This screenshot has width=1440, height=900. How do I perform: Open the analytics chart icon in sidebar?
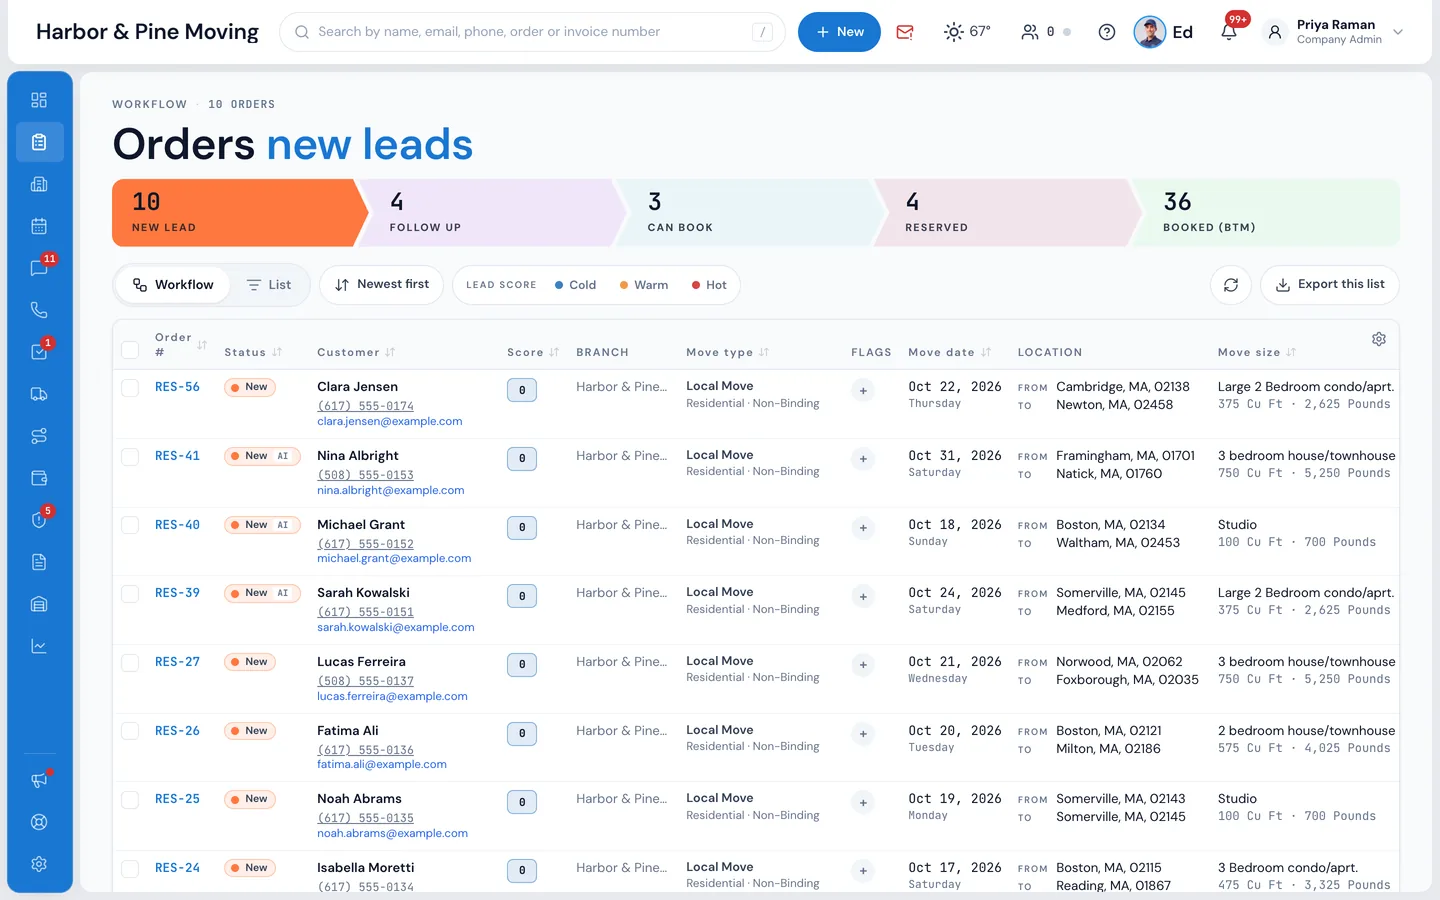(x=39, y=646)
